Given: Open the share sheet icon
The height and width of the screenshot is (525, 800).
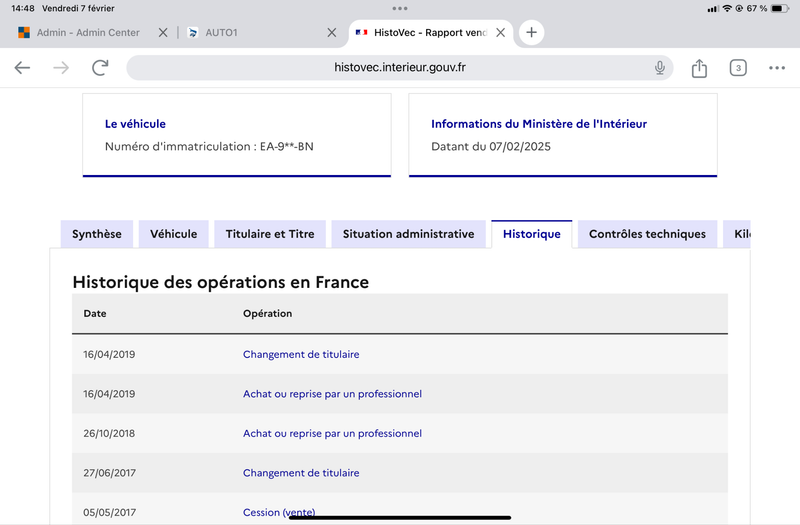Looking at the screenshot, I should 699,68.
